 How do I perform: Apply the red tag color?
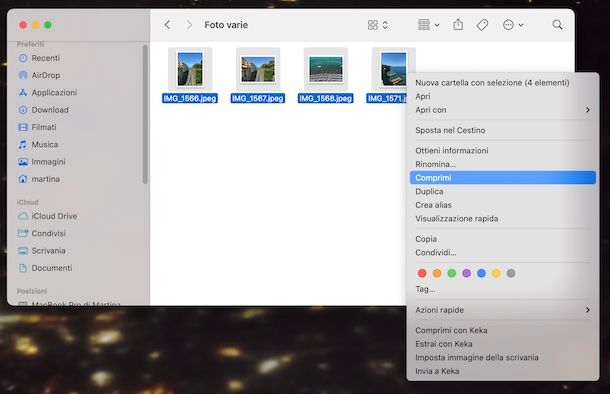422,273
